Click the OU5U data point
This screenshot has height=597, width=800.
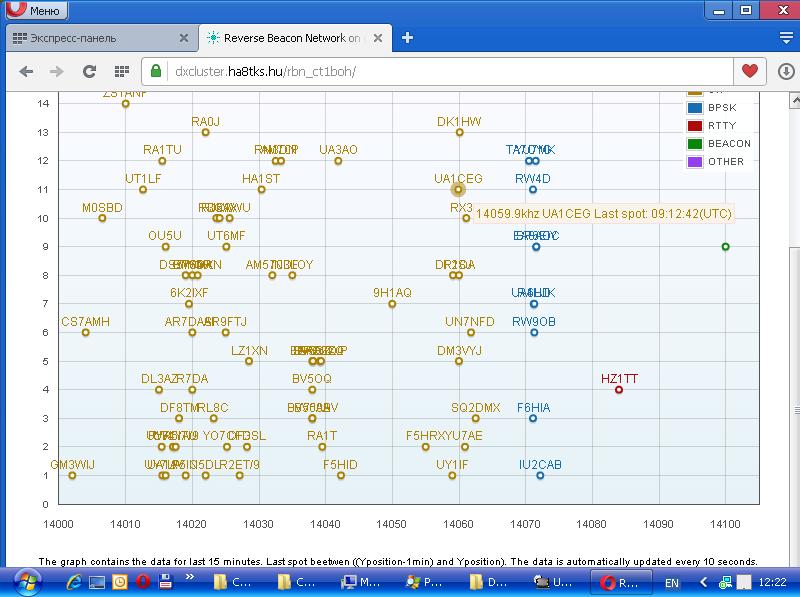tap(165, 246)
